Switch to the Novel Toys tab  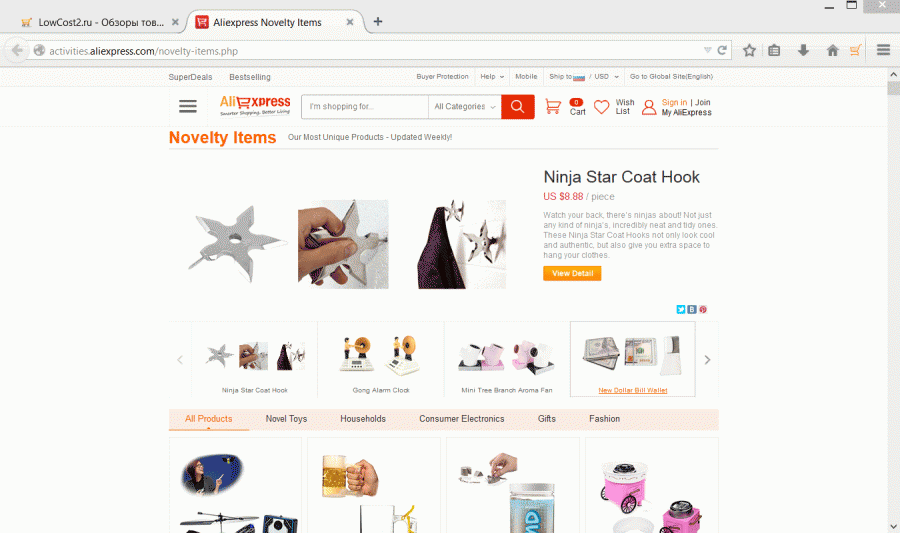point(286,419)
